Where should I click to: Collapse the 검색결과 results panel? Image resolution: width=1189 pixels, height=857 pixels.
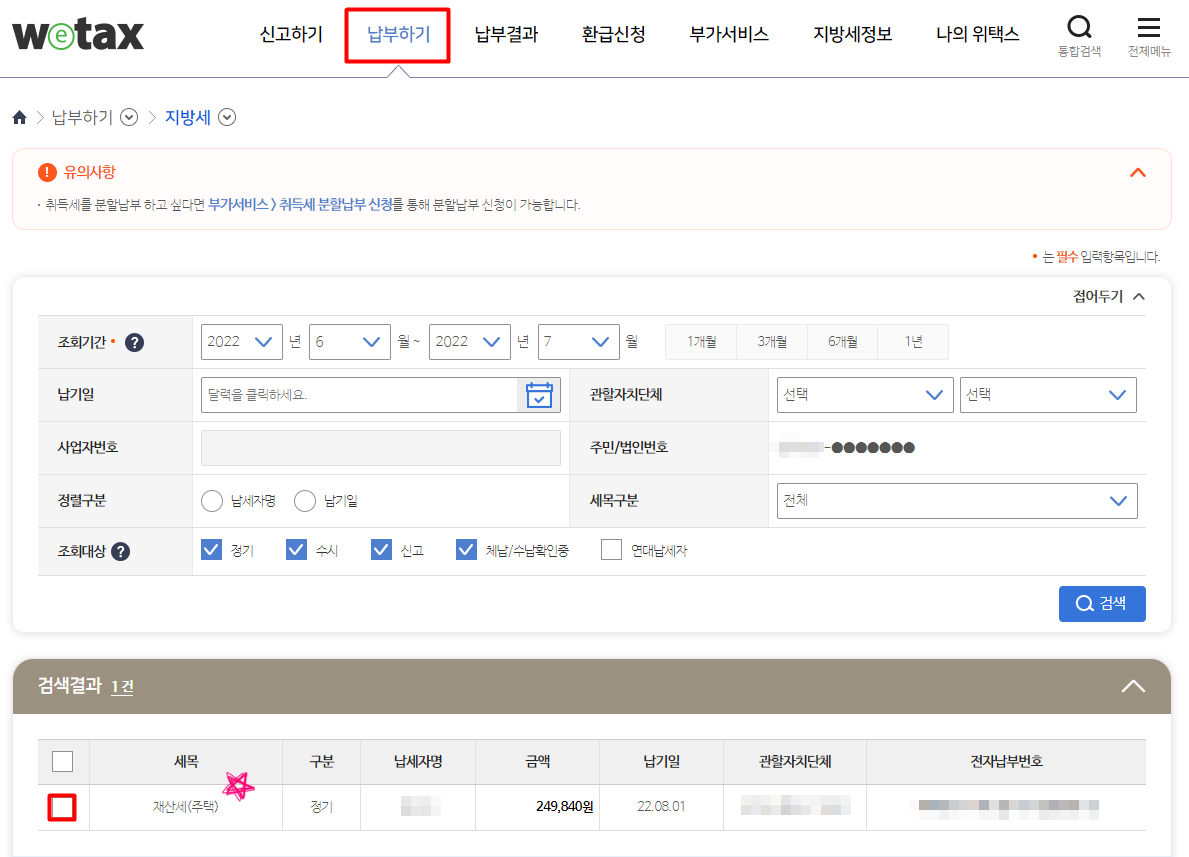click(1133, 686)
